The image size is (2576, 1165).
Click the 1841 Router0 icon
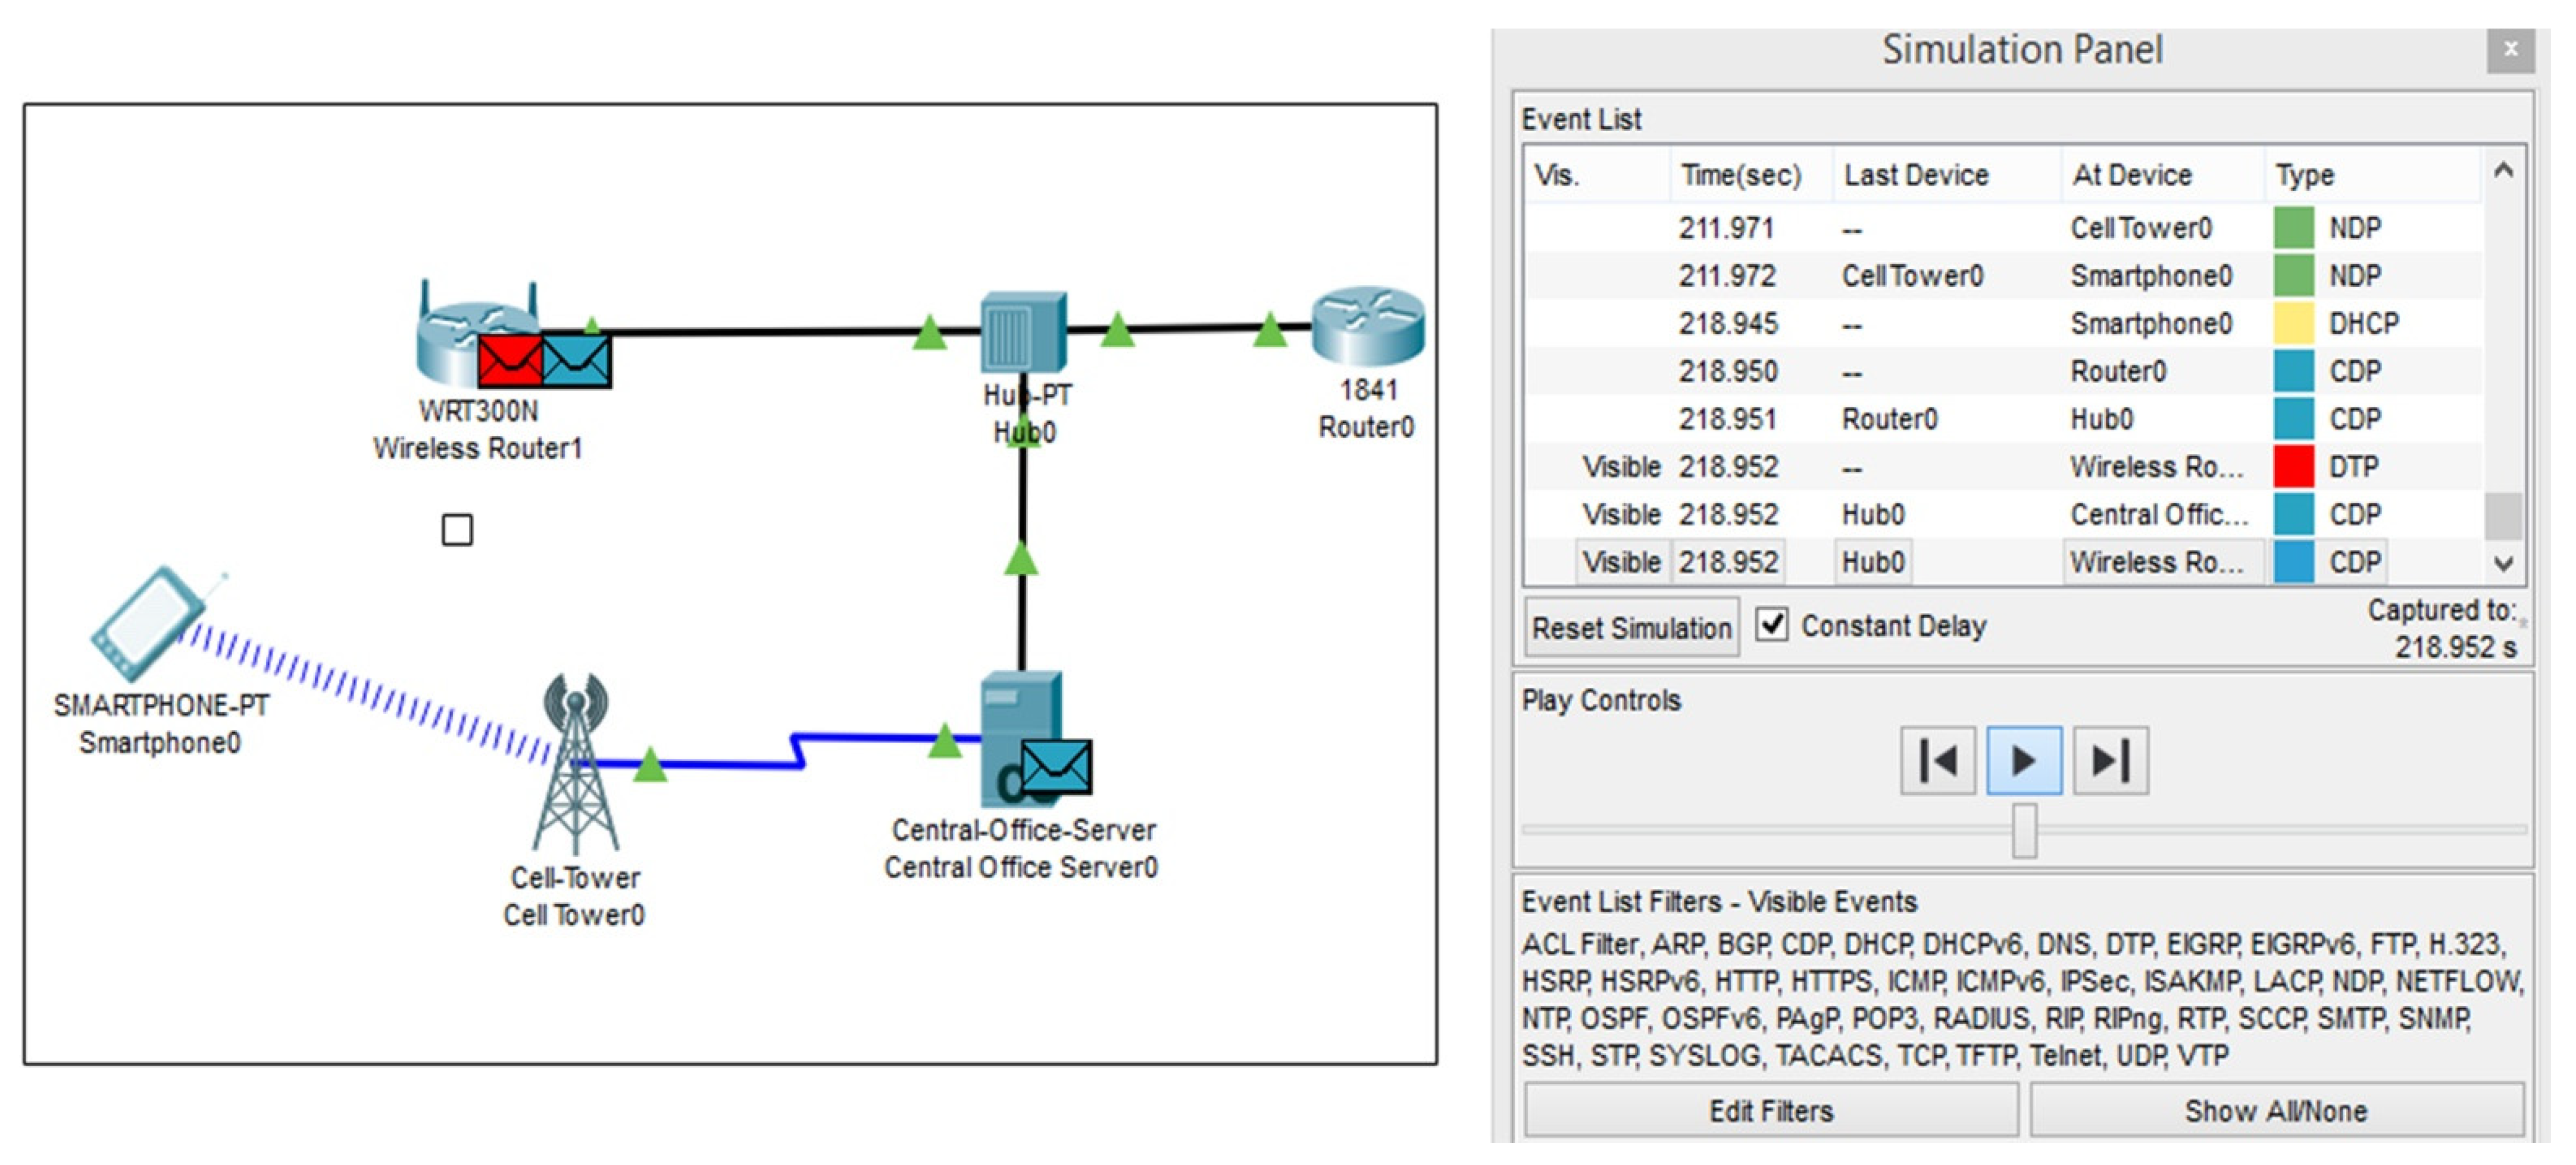click(x=1367, y=326)
